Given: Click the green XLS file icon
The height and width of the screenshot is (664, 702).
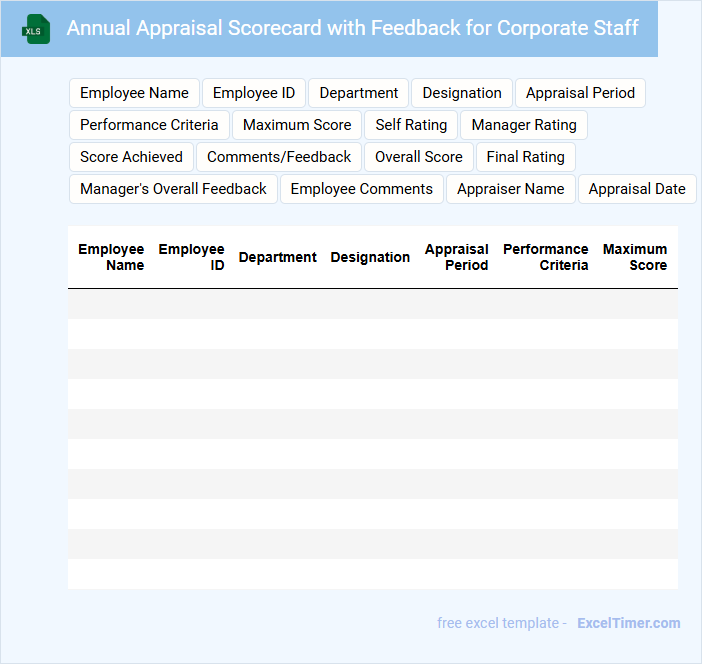Looking at the screenshot, I should (36, 29).
